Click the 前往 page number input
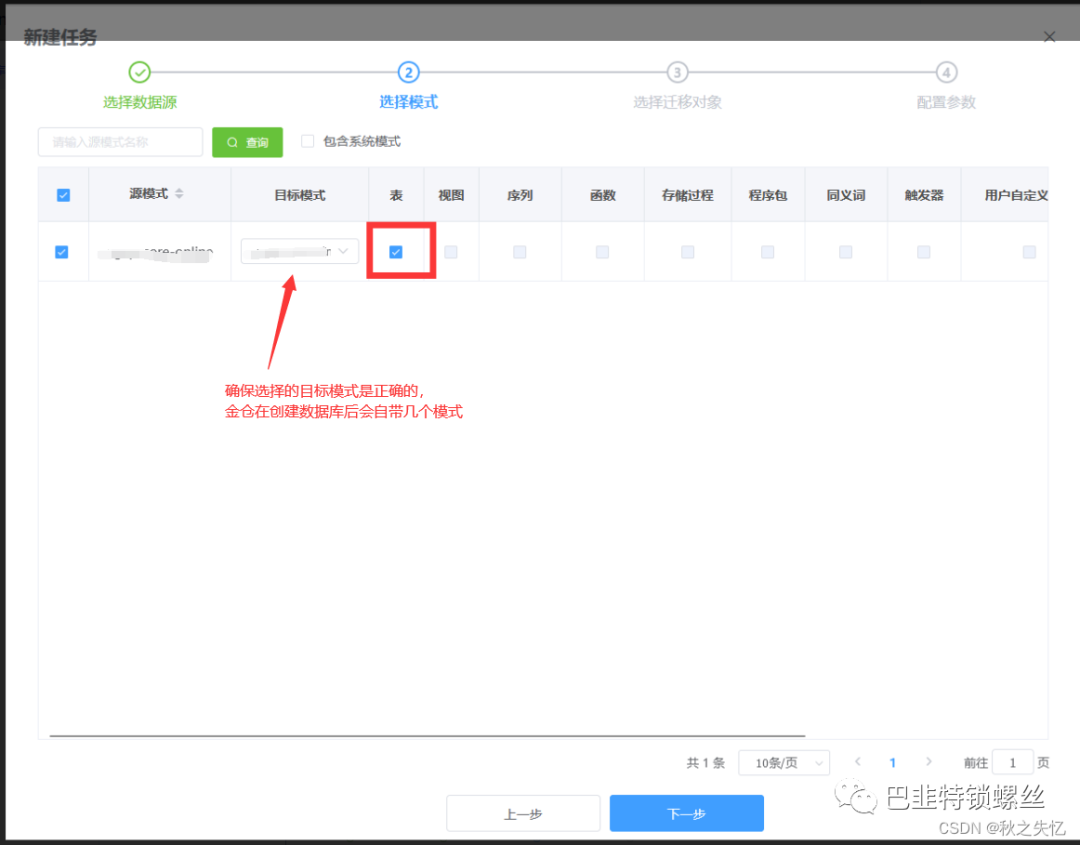This screenshot has width=1080, height=845. pos(1012,763)
